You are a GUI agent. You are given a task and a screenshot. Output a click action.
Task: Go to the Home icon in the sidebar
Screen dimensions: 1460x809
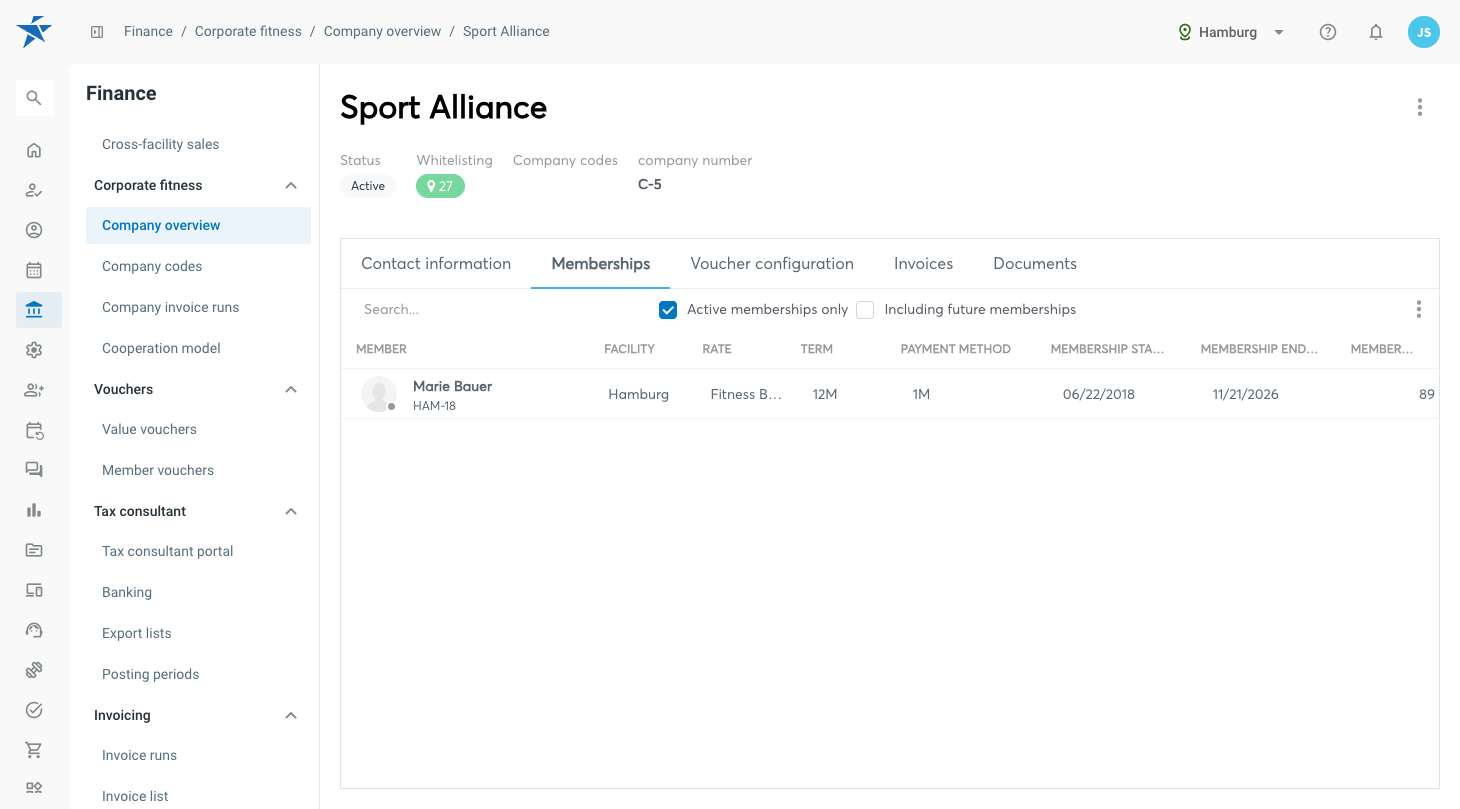(34, 150)
